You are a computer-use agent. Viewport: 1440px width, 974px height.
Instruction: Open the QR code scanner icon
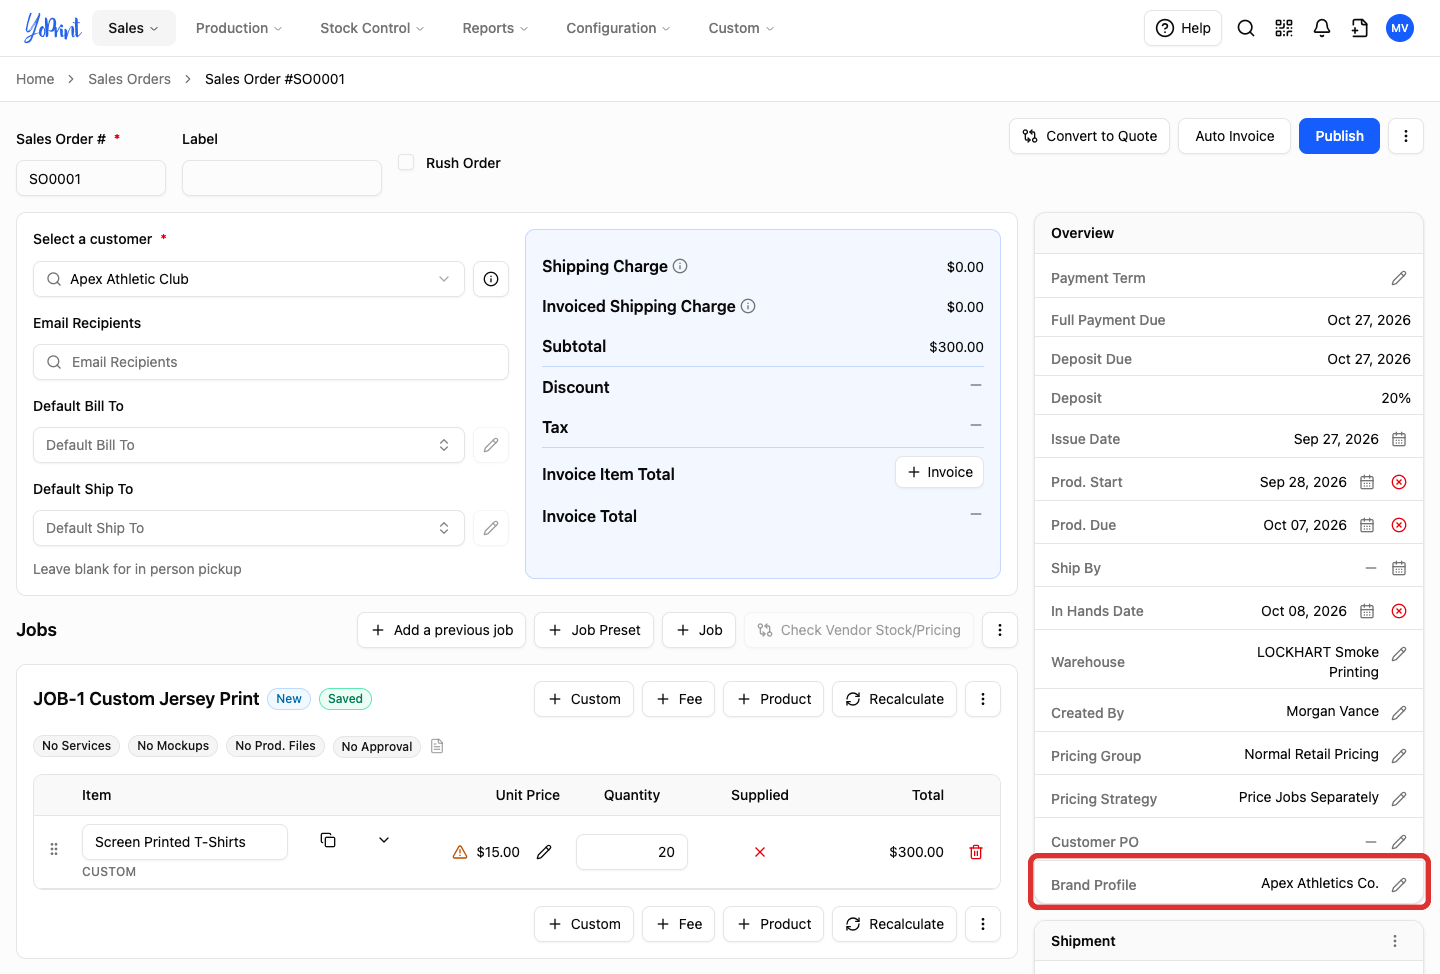pyautogui.click(x=1284, y=28)
